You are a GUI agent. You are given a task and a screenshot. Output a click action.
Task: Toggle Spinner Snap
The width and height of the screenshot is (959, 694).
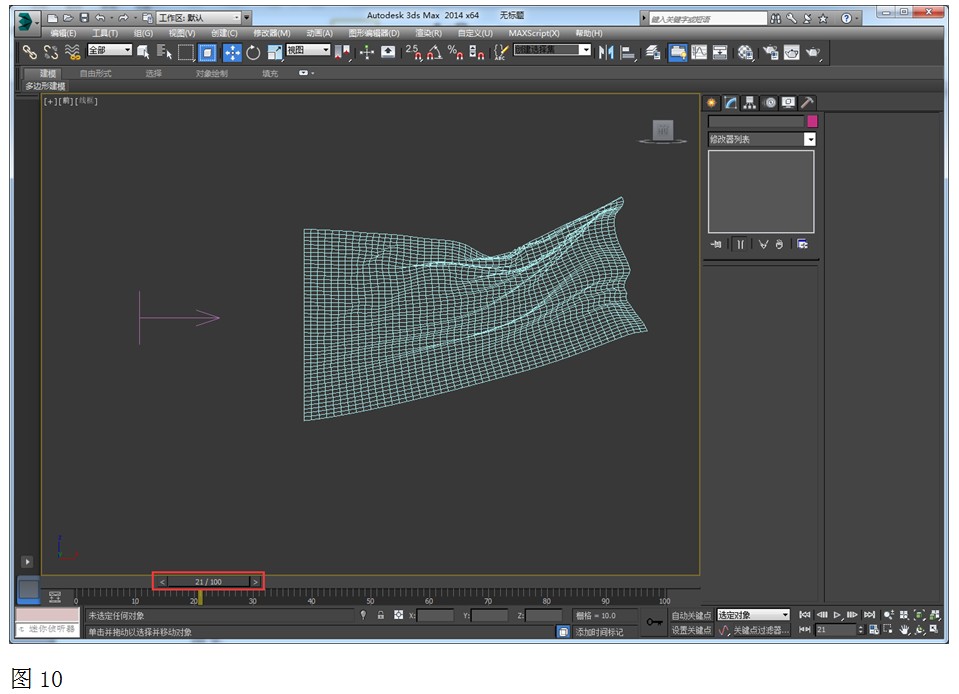tap(476, 53)
